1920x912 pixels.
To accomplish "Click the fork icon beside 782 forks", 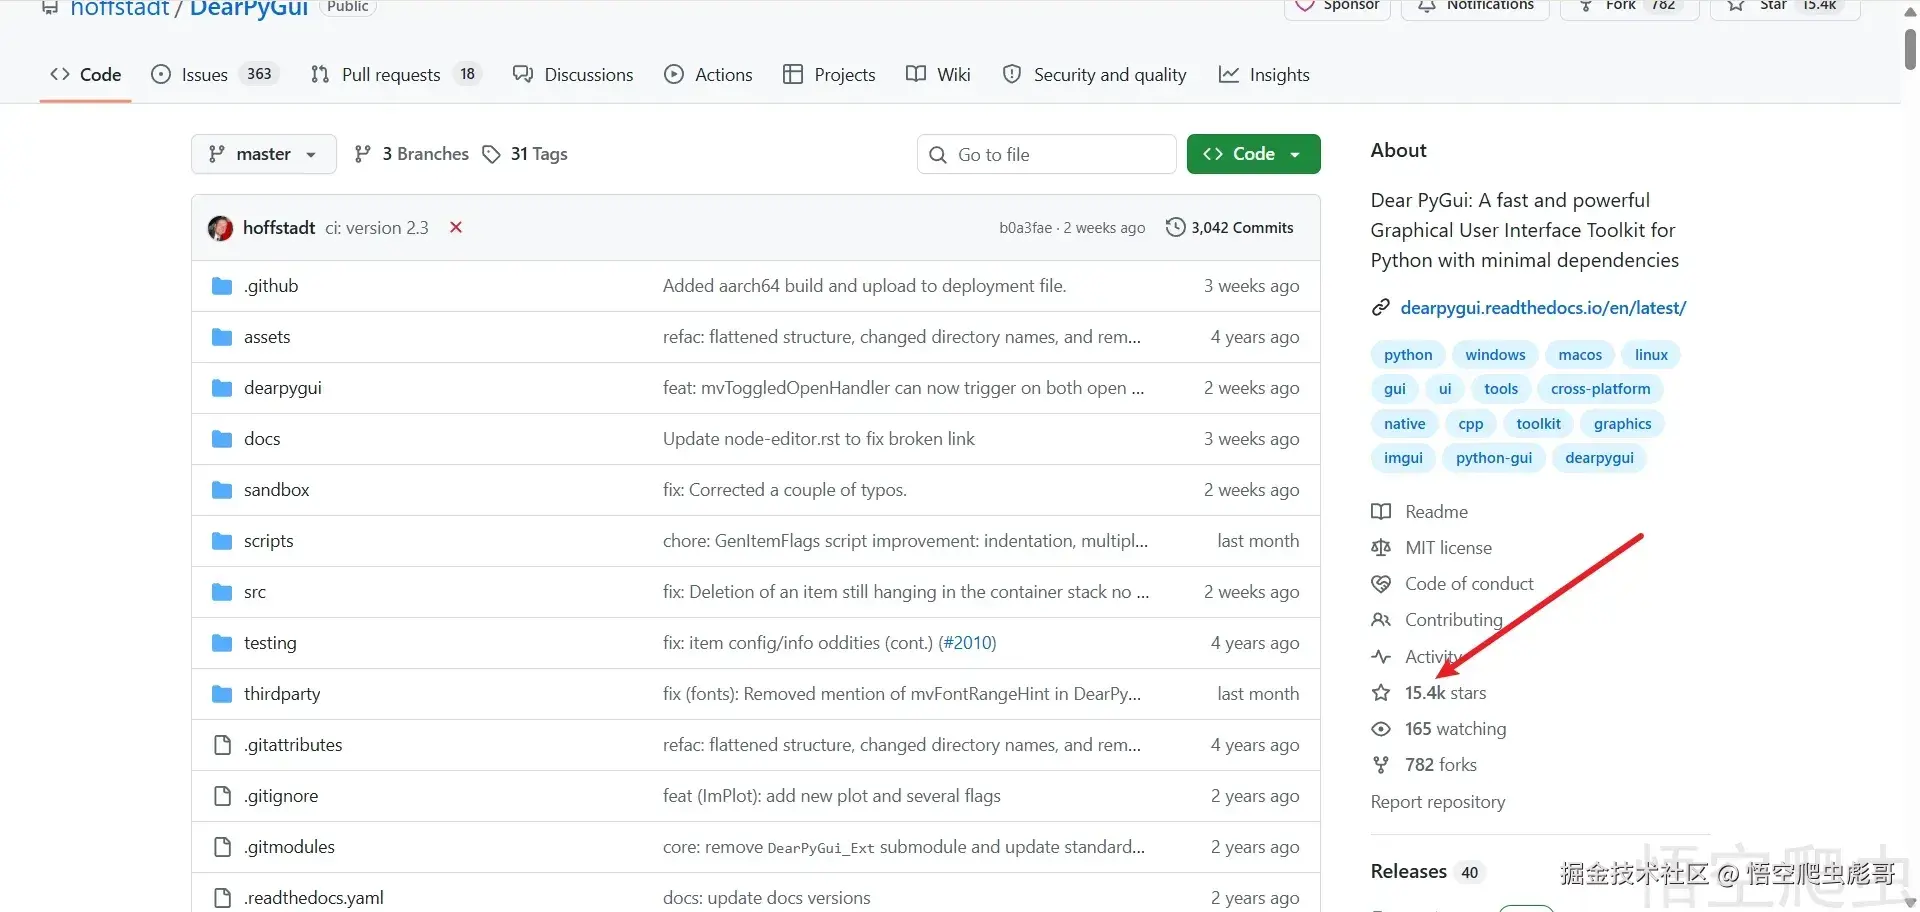I will (1381, 765).
